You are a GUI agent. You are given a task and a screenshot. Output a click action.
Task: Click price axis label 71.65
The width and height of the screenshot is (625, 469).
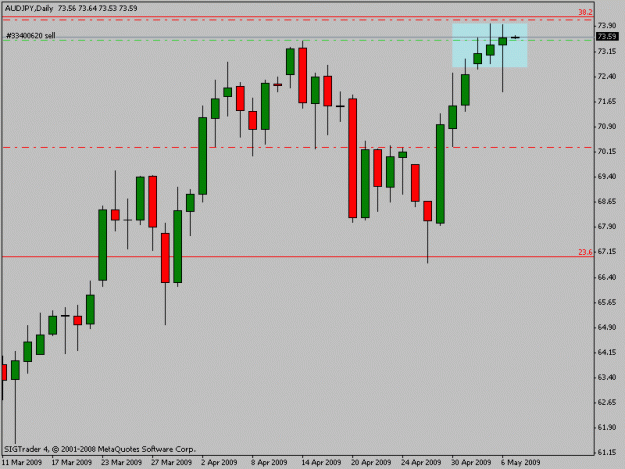point(607,101)
